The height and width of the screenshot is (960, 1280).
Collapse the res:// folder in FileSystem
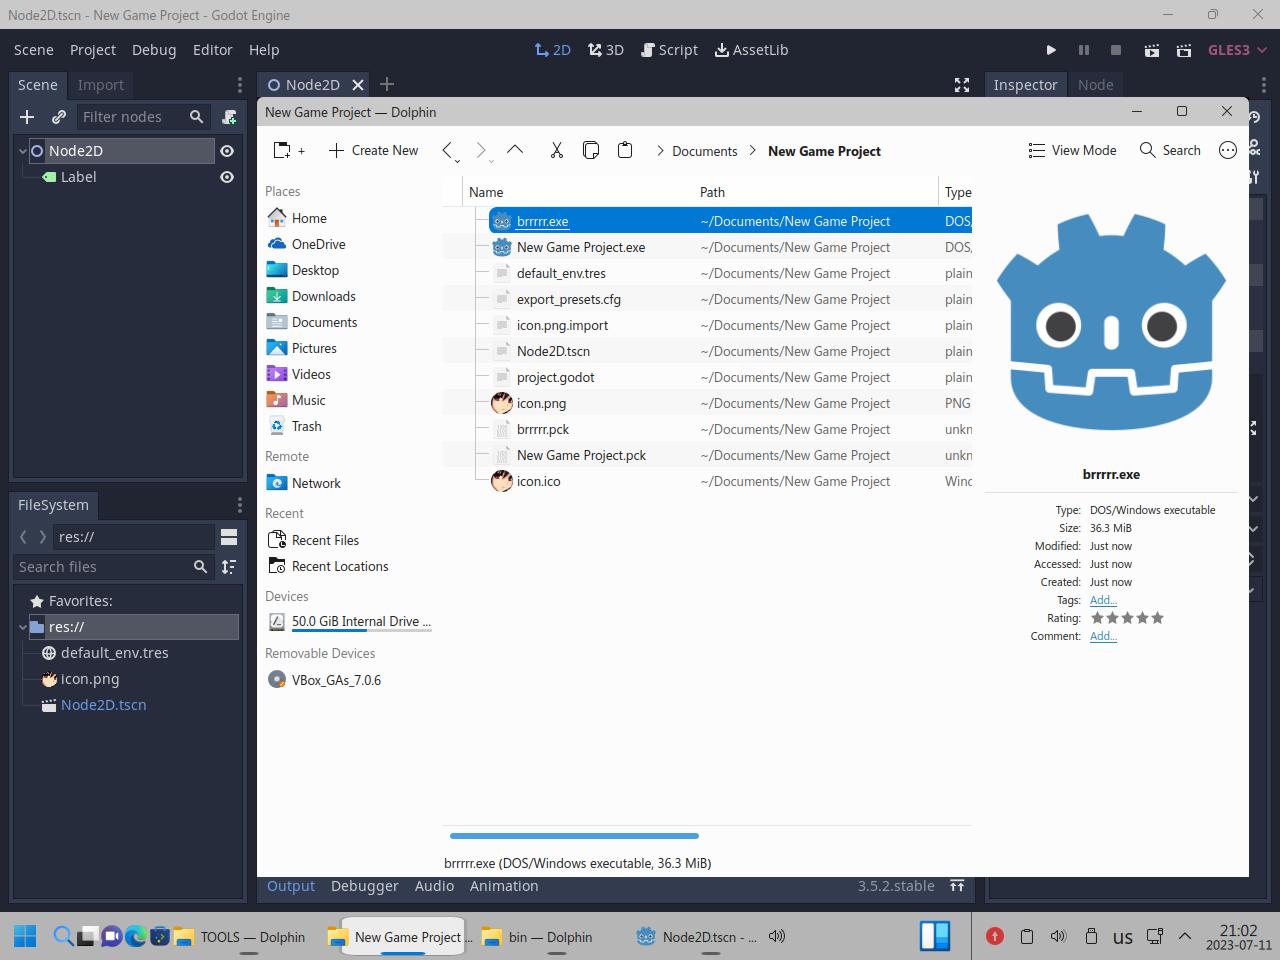tap(23, 627)
